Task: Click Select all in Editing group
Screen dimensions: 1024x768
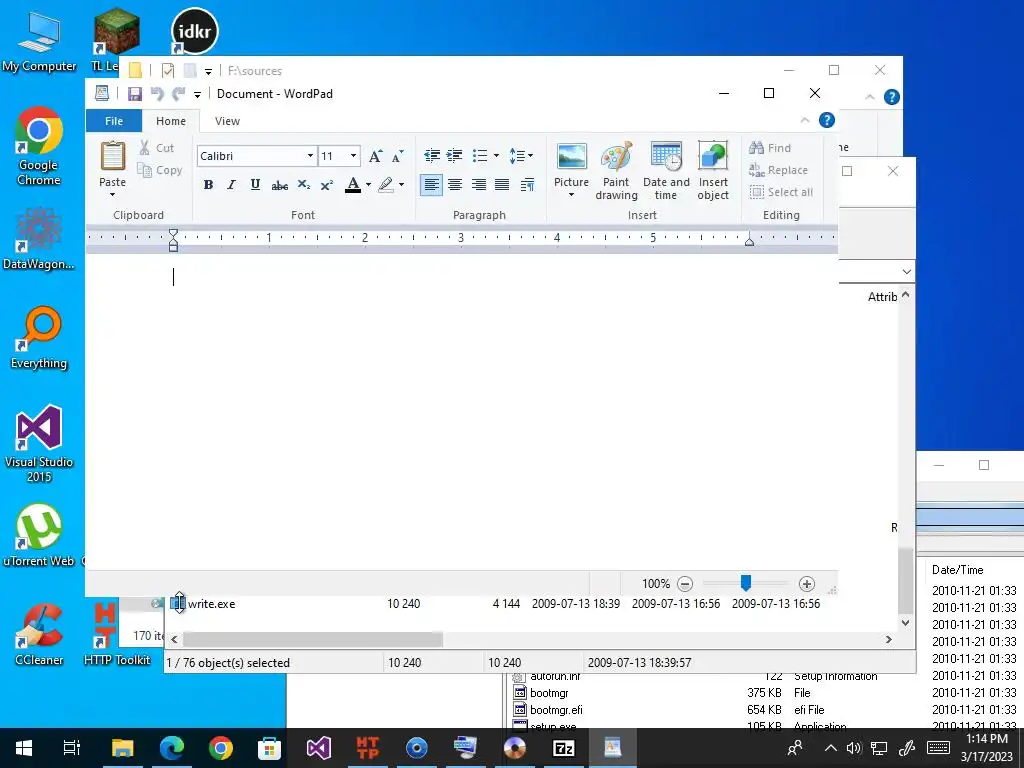Action: [781, 192]
